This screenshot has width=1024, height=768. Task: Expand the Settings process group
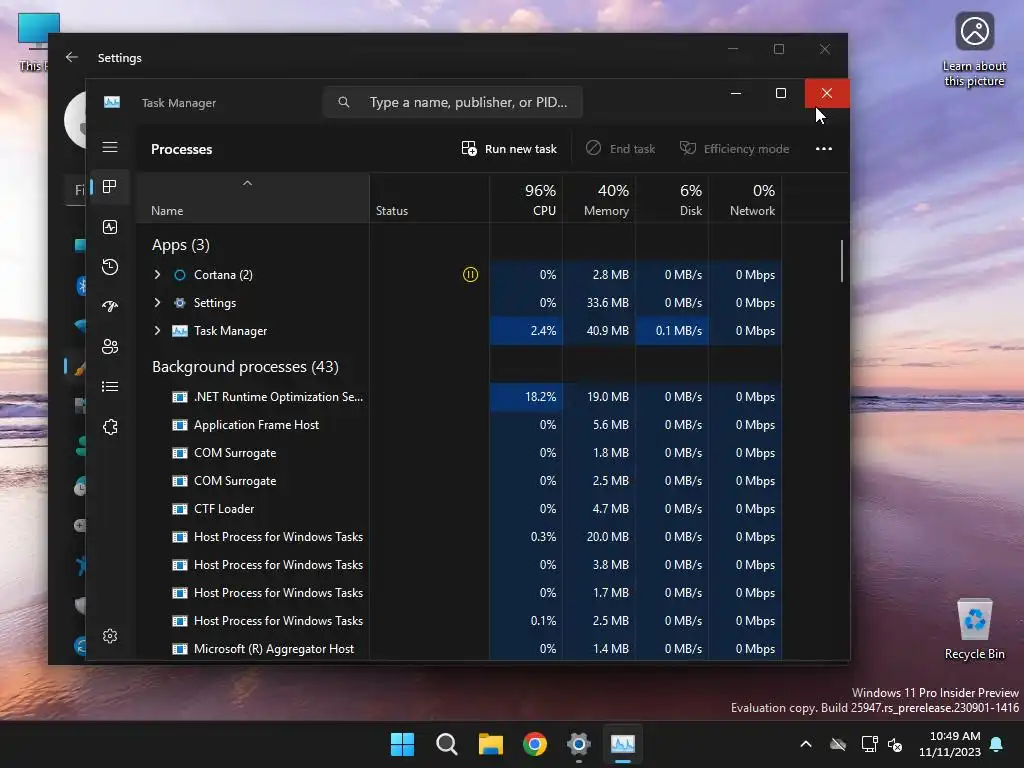pyautogui.click(x=157, y=302)
